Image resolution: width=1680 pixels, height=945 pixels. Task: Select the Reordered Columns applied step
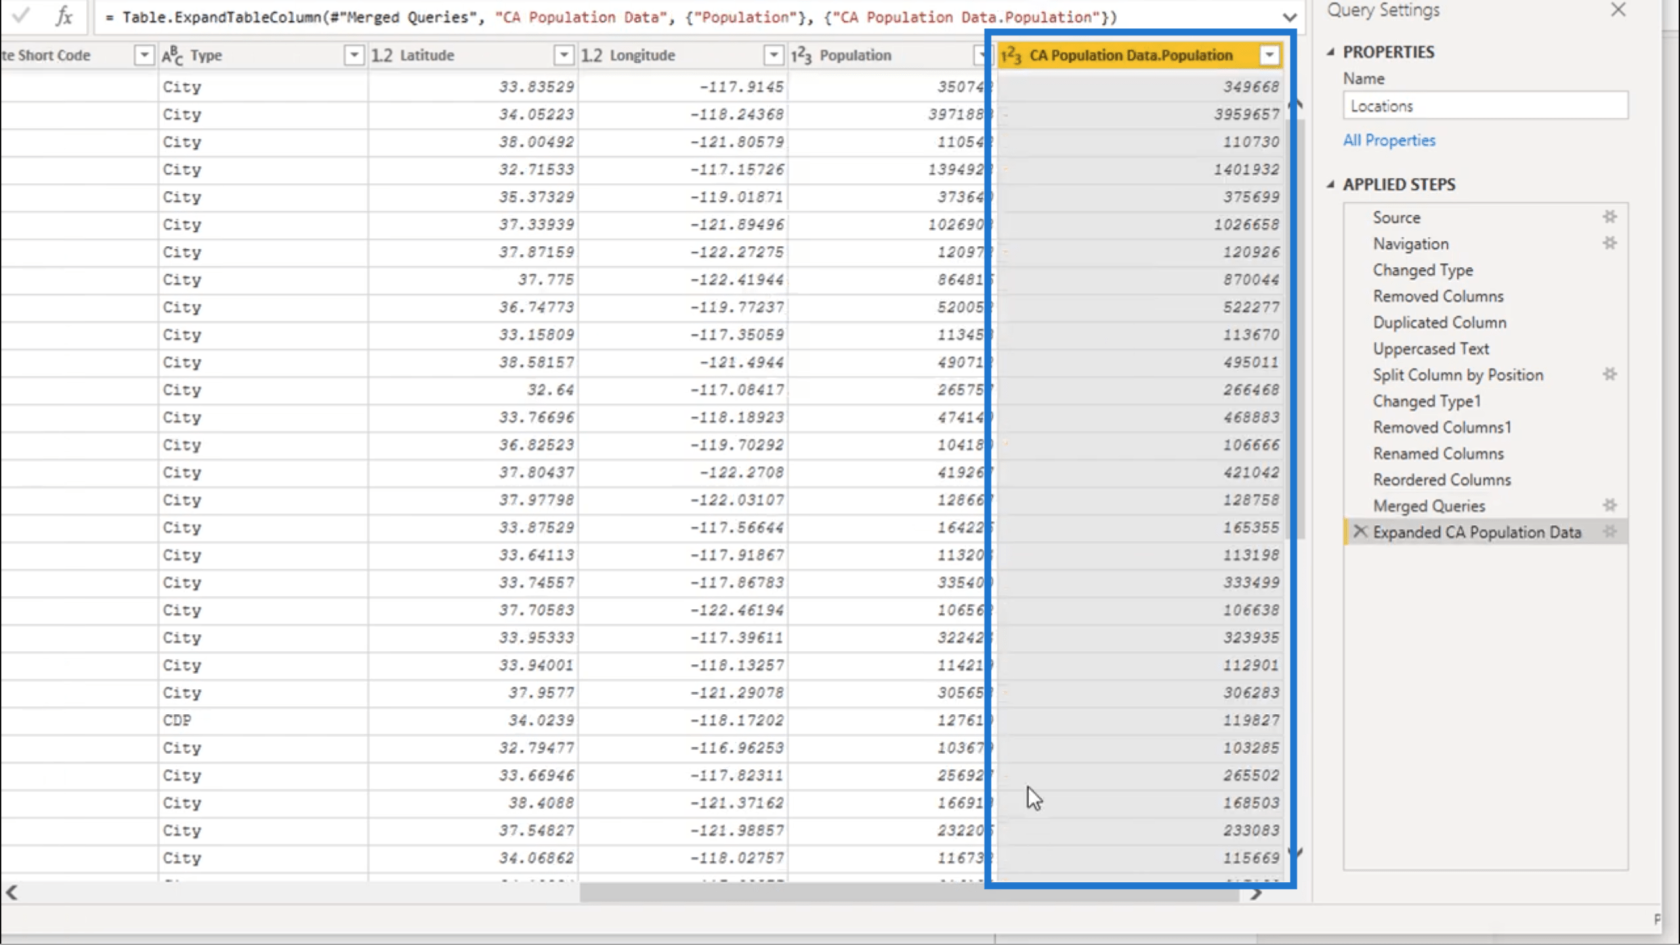click(x=1441, y=480)
